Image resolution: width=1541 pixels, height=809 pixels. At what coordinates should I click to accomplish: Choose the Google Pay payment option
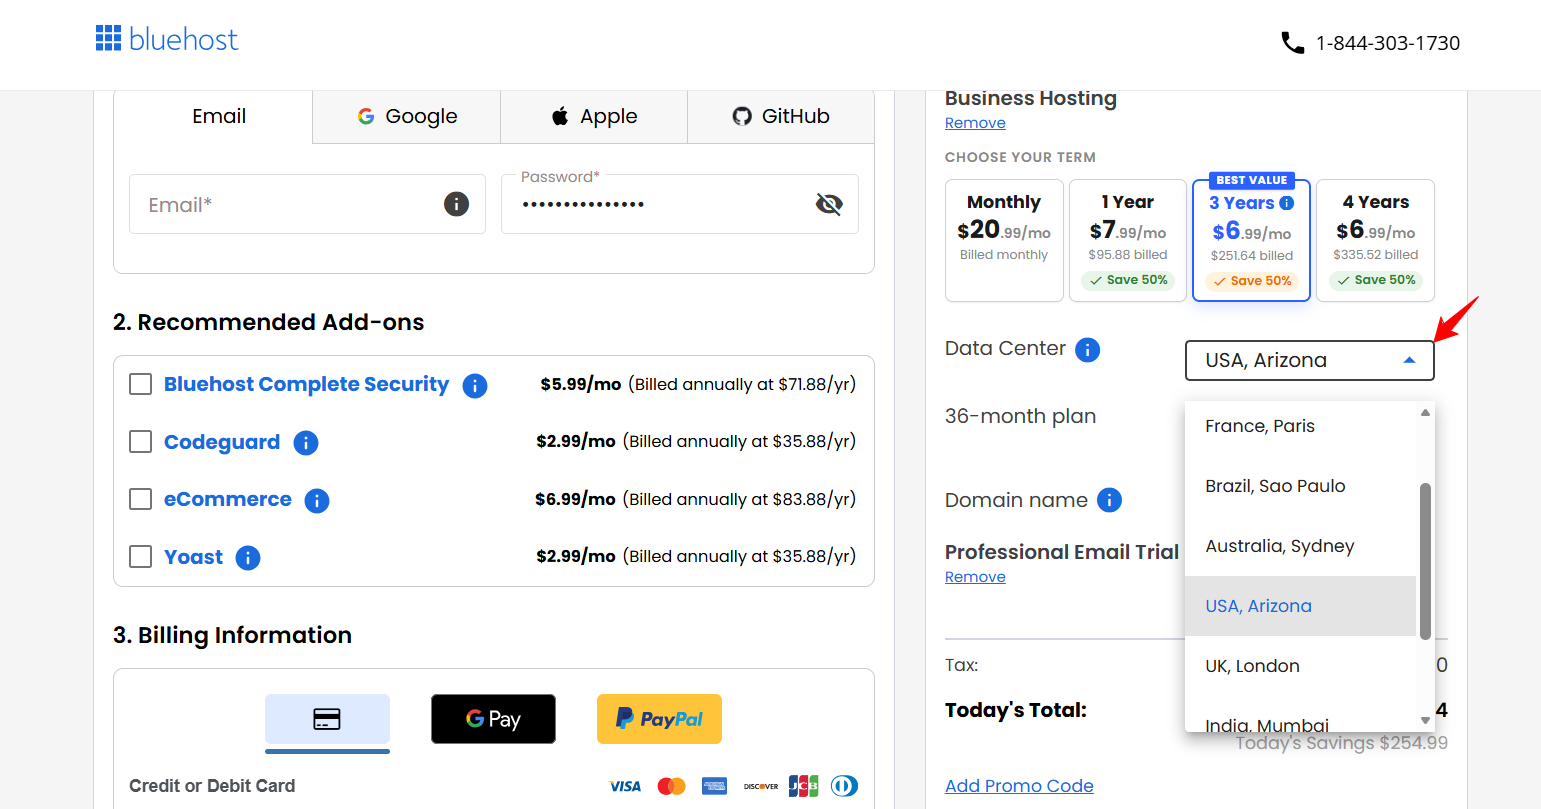coord(493,719)
